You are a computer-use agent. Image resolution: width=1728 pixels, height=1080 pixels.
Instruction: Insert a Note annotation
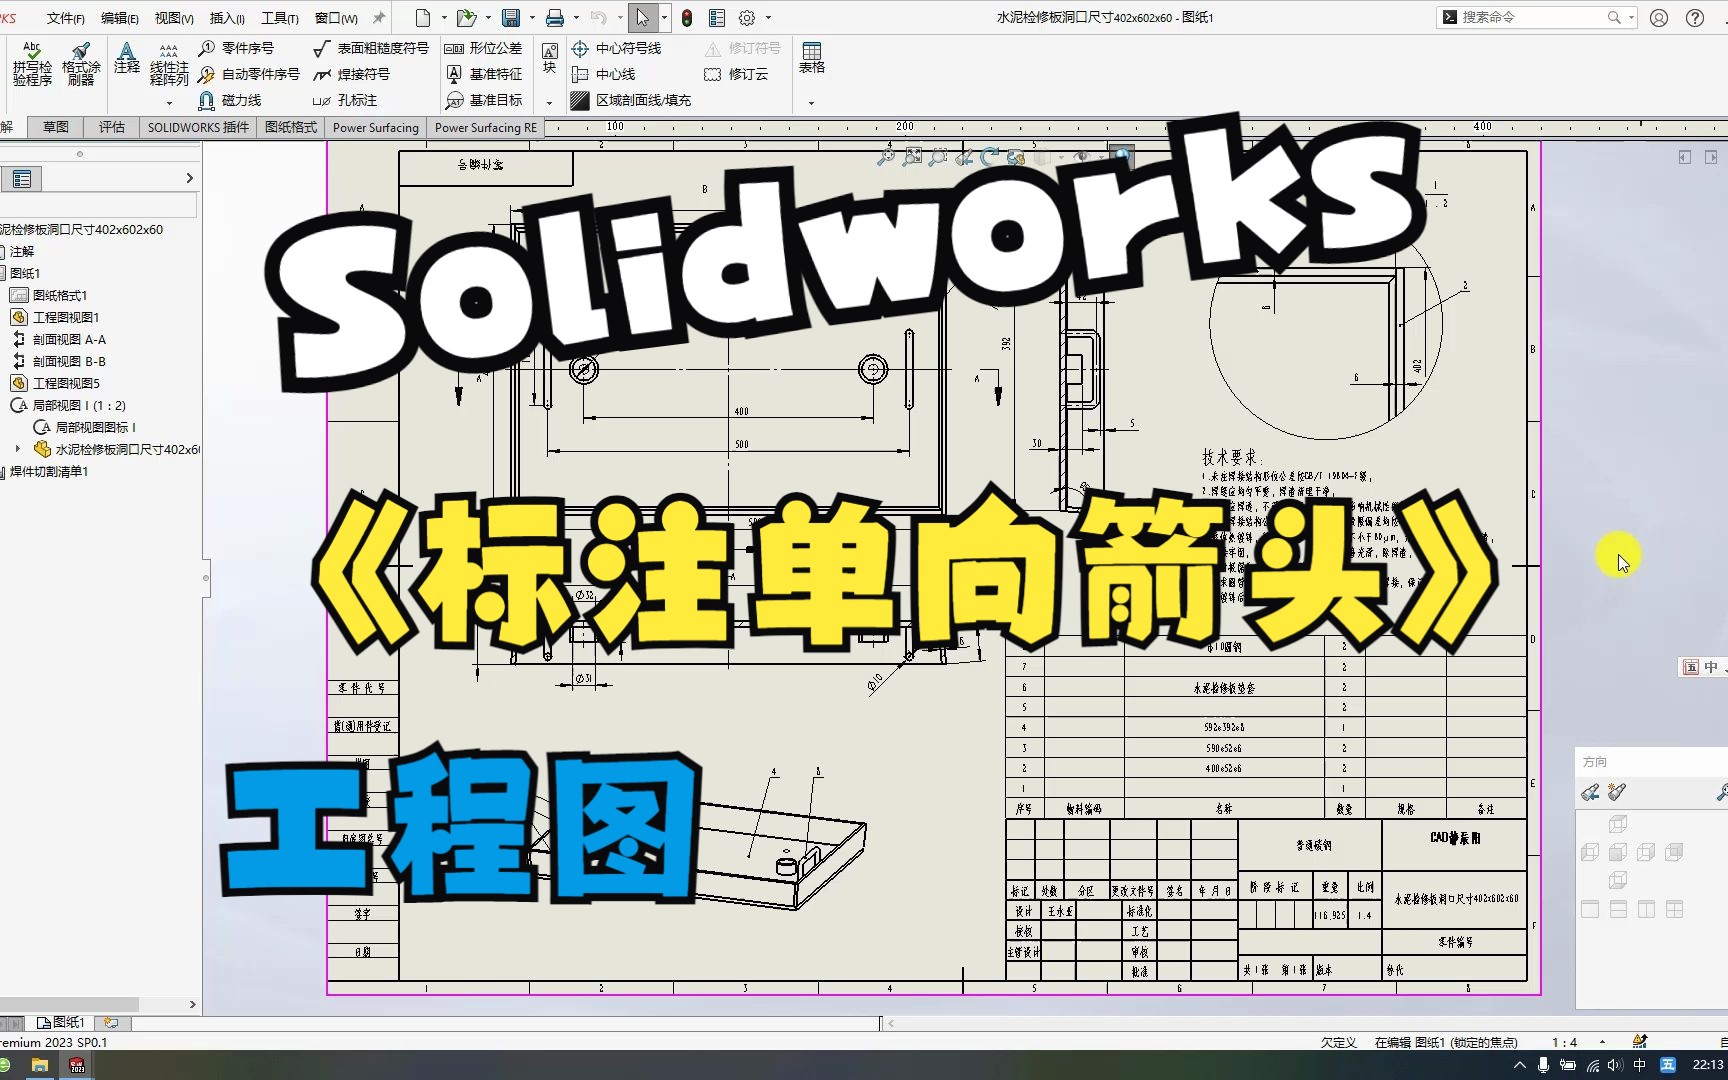tap(127, 58)
